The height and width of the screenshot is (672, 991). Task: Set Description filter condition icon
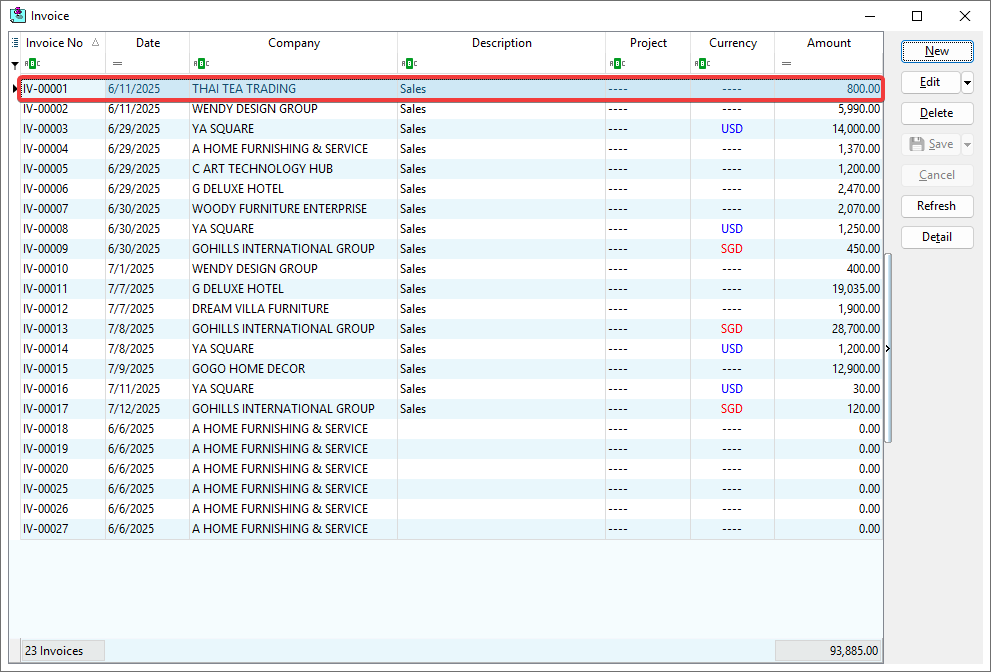[409, 63]
